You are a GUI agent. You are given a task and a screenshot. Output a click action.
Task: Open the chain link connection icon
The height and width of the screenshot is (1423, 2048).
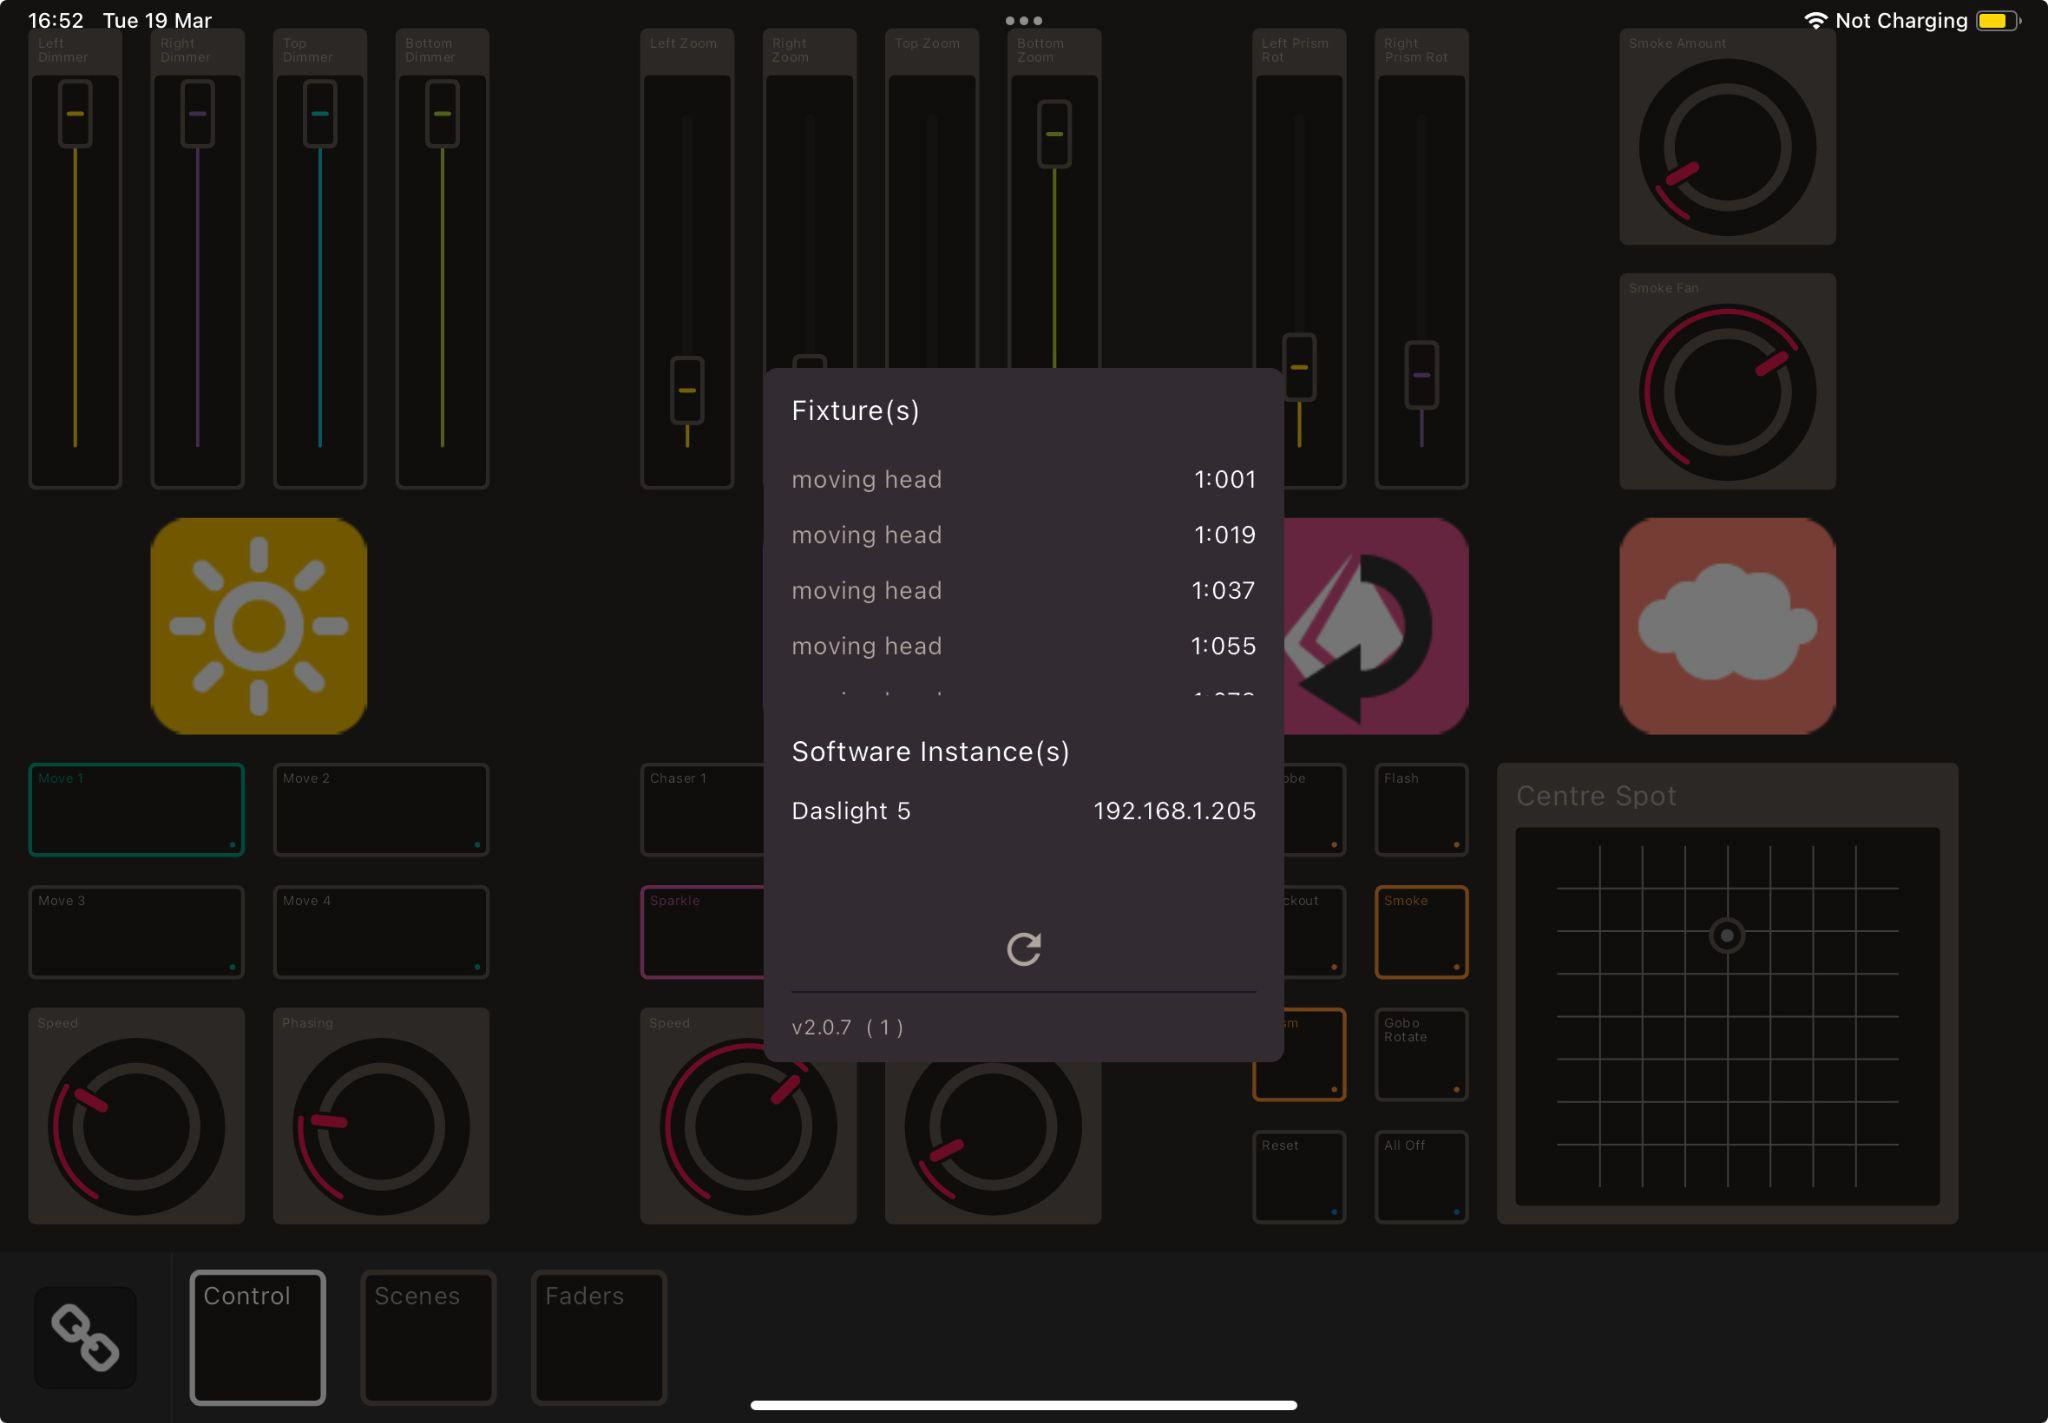coord(85,1337)
